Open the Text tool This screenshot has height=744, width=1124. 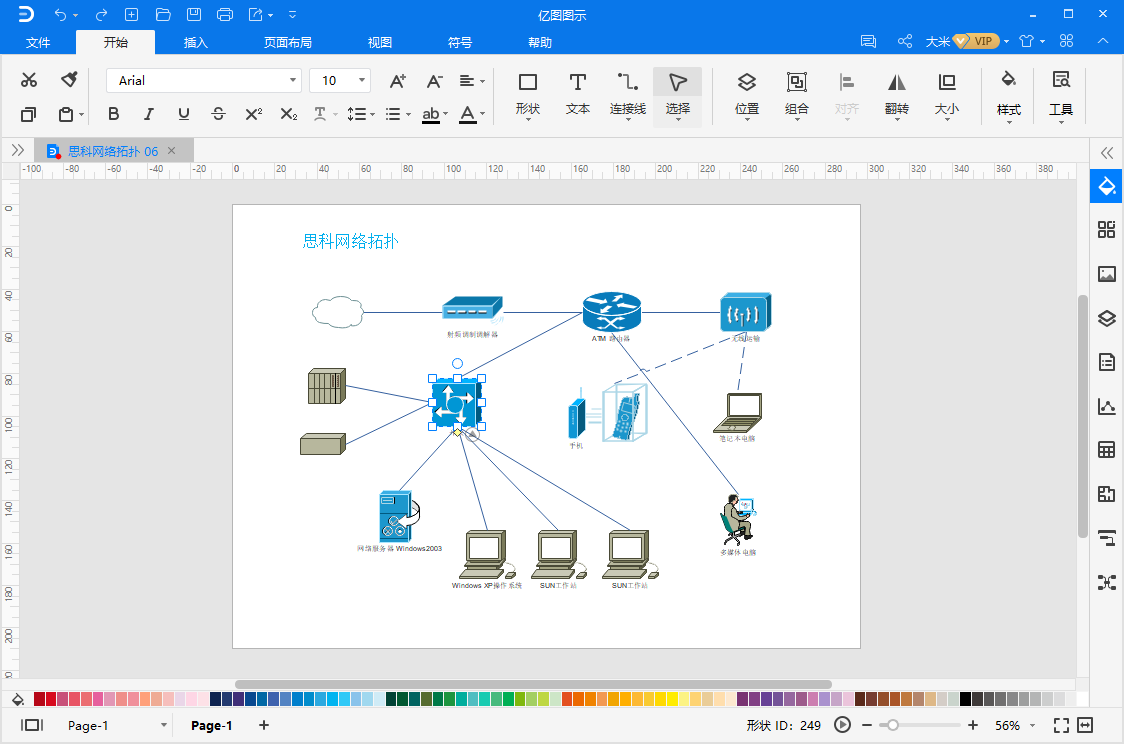pyautogui.click(x=578, y=92)
